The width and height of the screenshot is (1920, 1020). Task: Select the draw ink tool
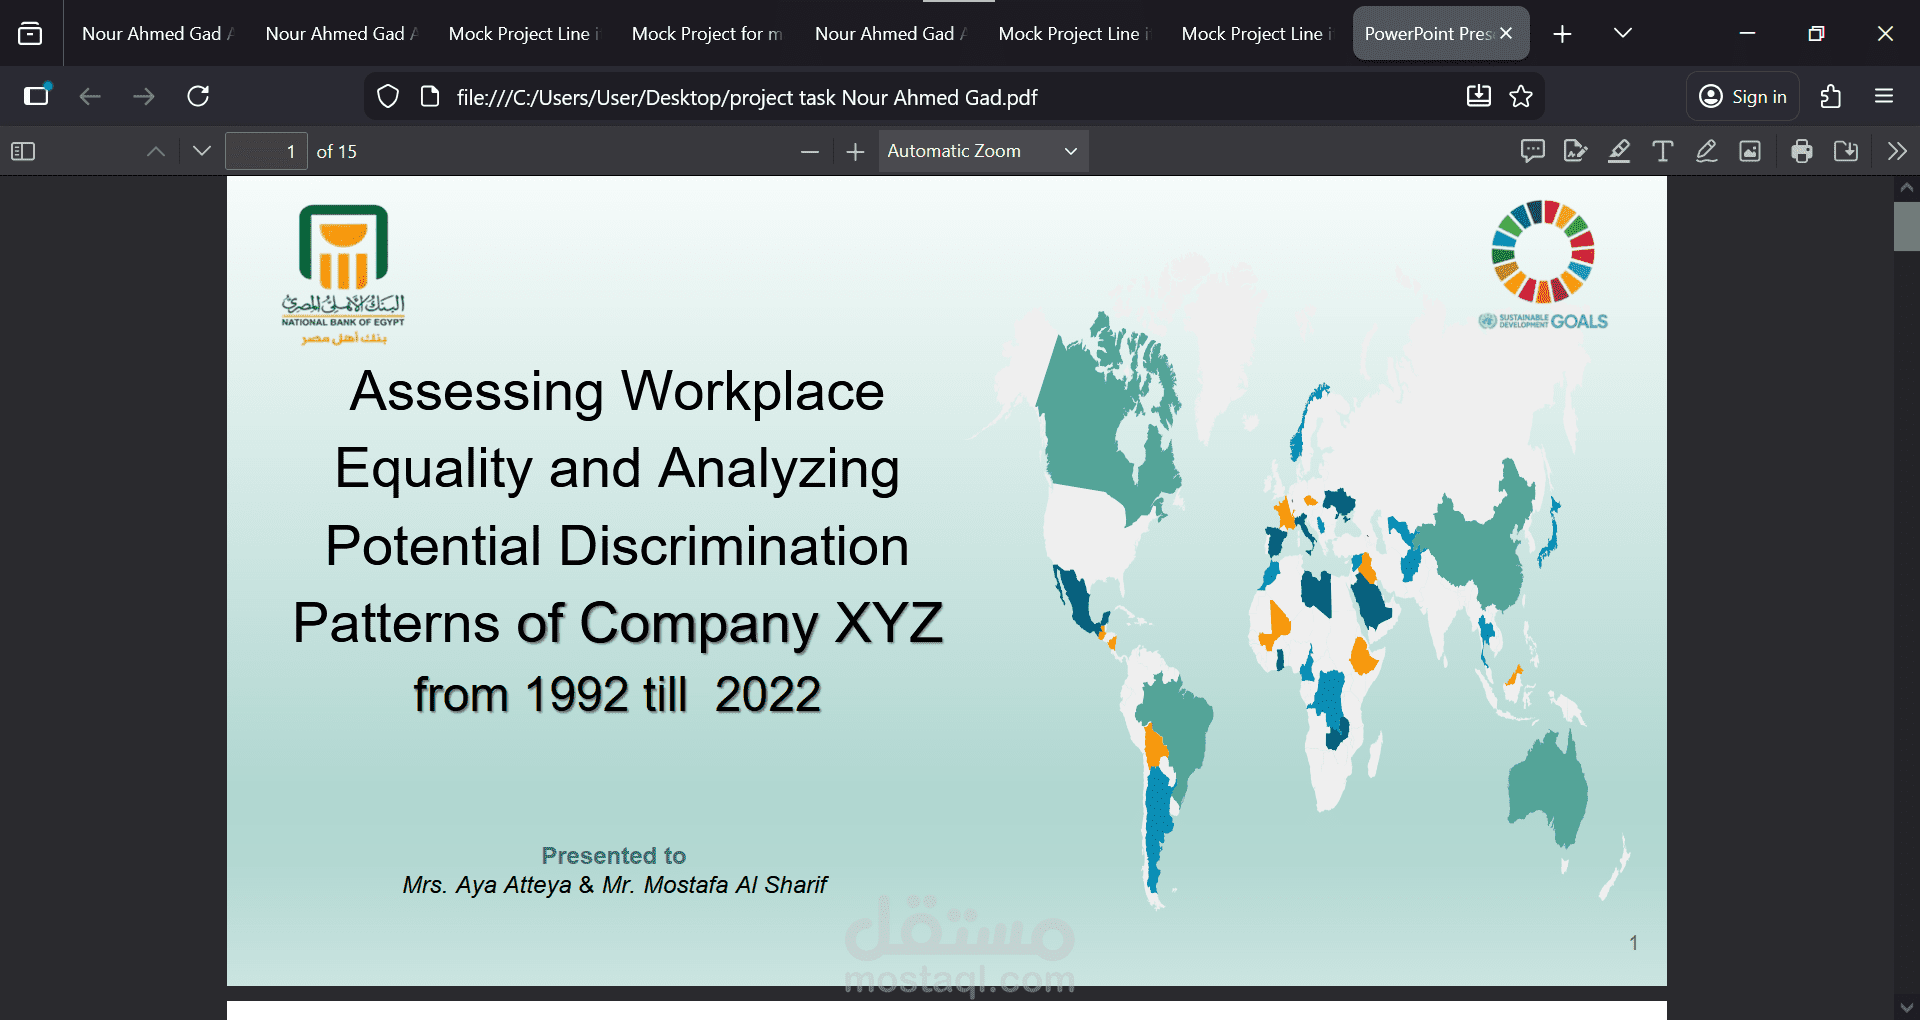point(1706,151)
